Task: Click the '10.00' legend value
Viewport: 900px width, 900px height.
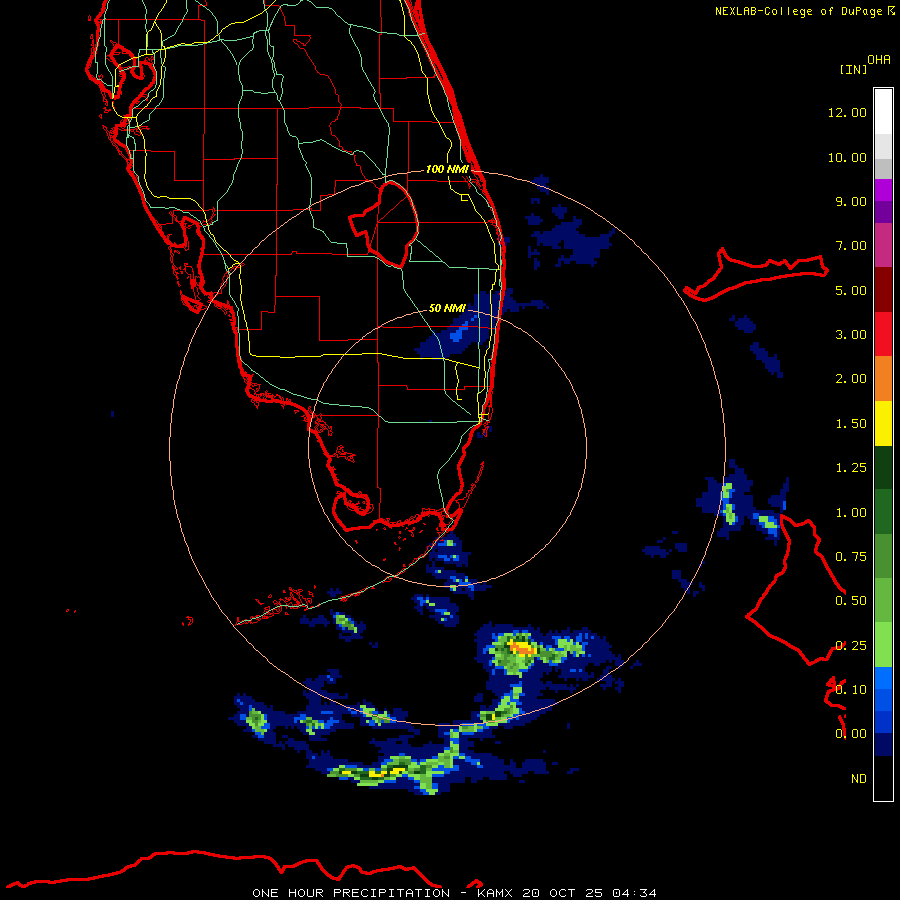Action: 847,157
